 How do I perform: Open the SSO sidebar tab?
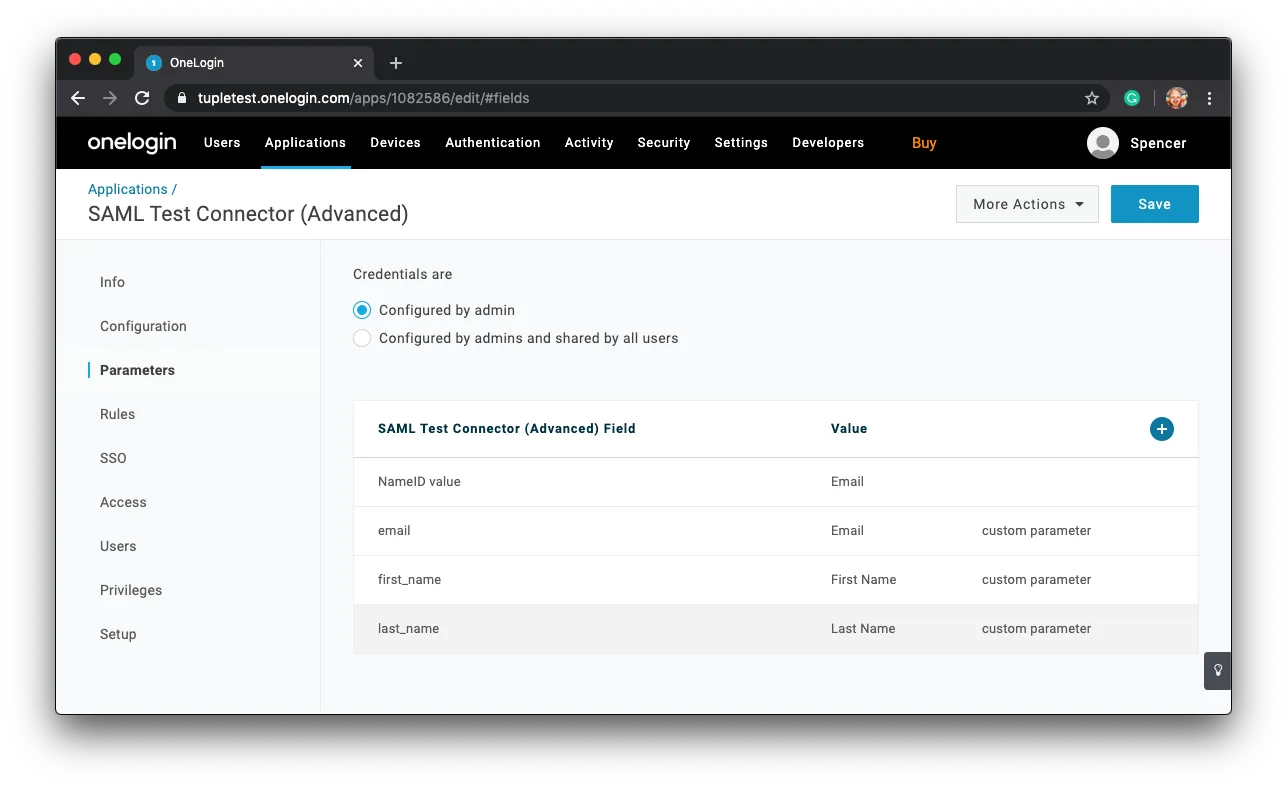point(113,458)
